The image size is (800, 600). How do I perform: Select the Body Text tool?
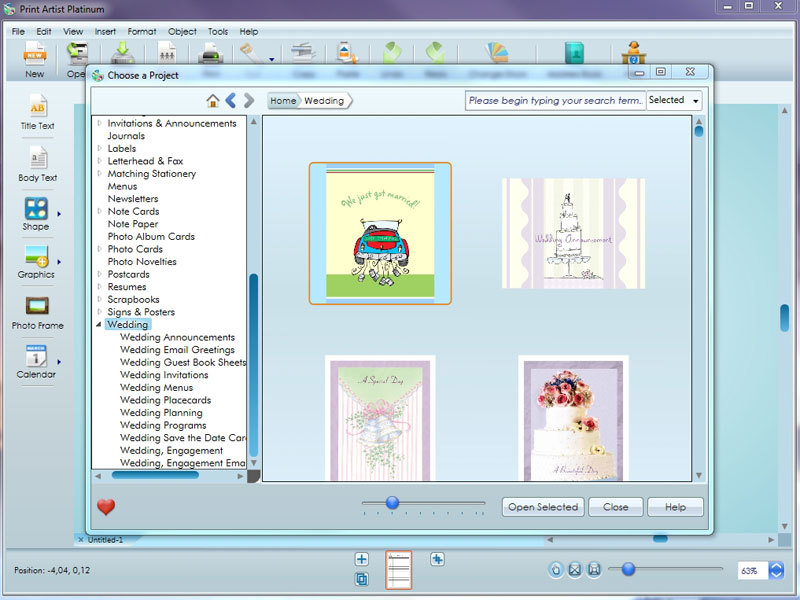coord(37,164)
